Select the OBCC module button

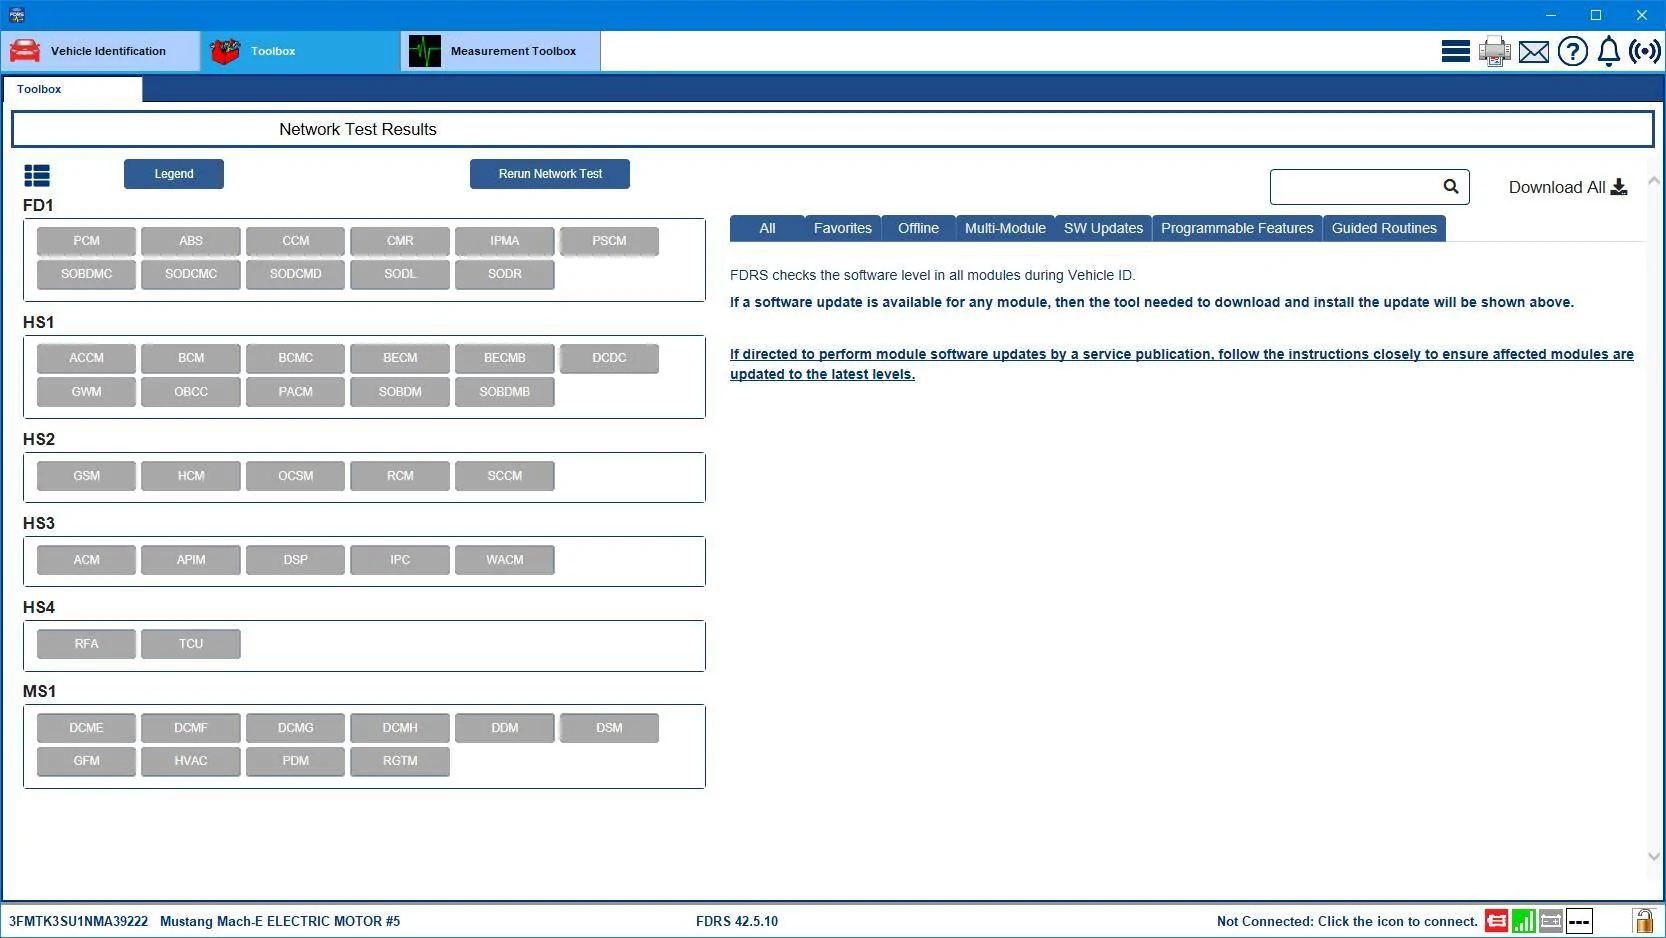click(x=191, y=392)
